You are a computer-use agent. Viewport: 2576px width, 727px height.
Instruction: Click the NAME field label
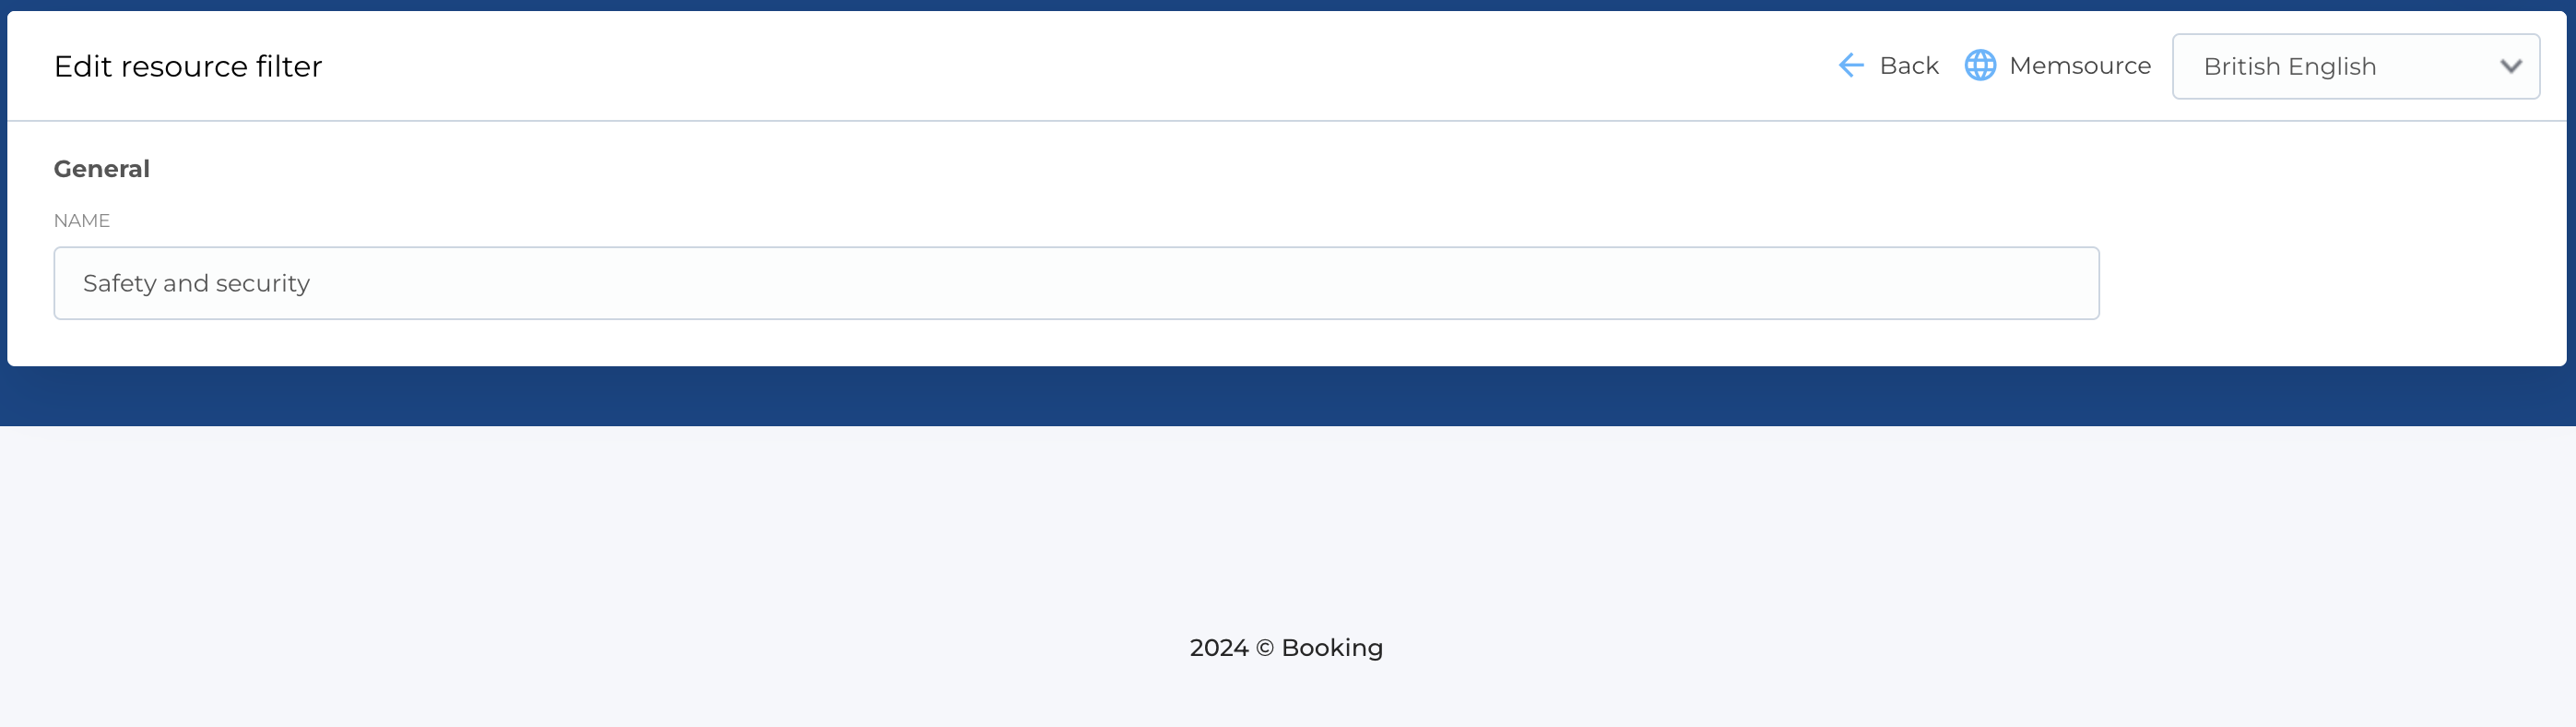tap(82, 221)
